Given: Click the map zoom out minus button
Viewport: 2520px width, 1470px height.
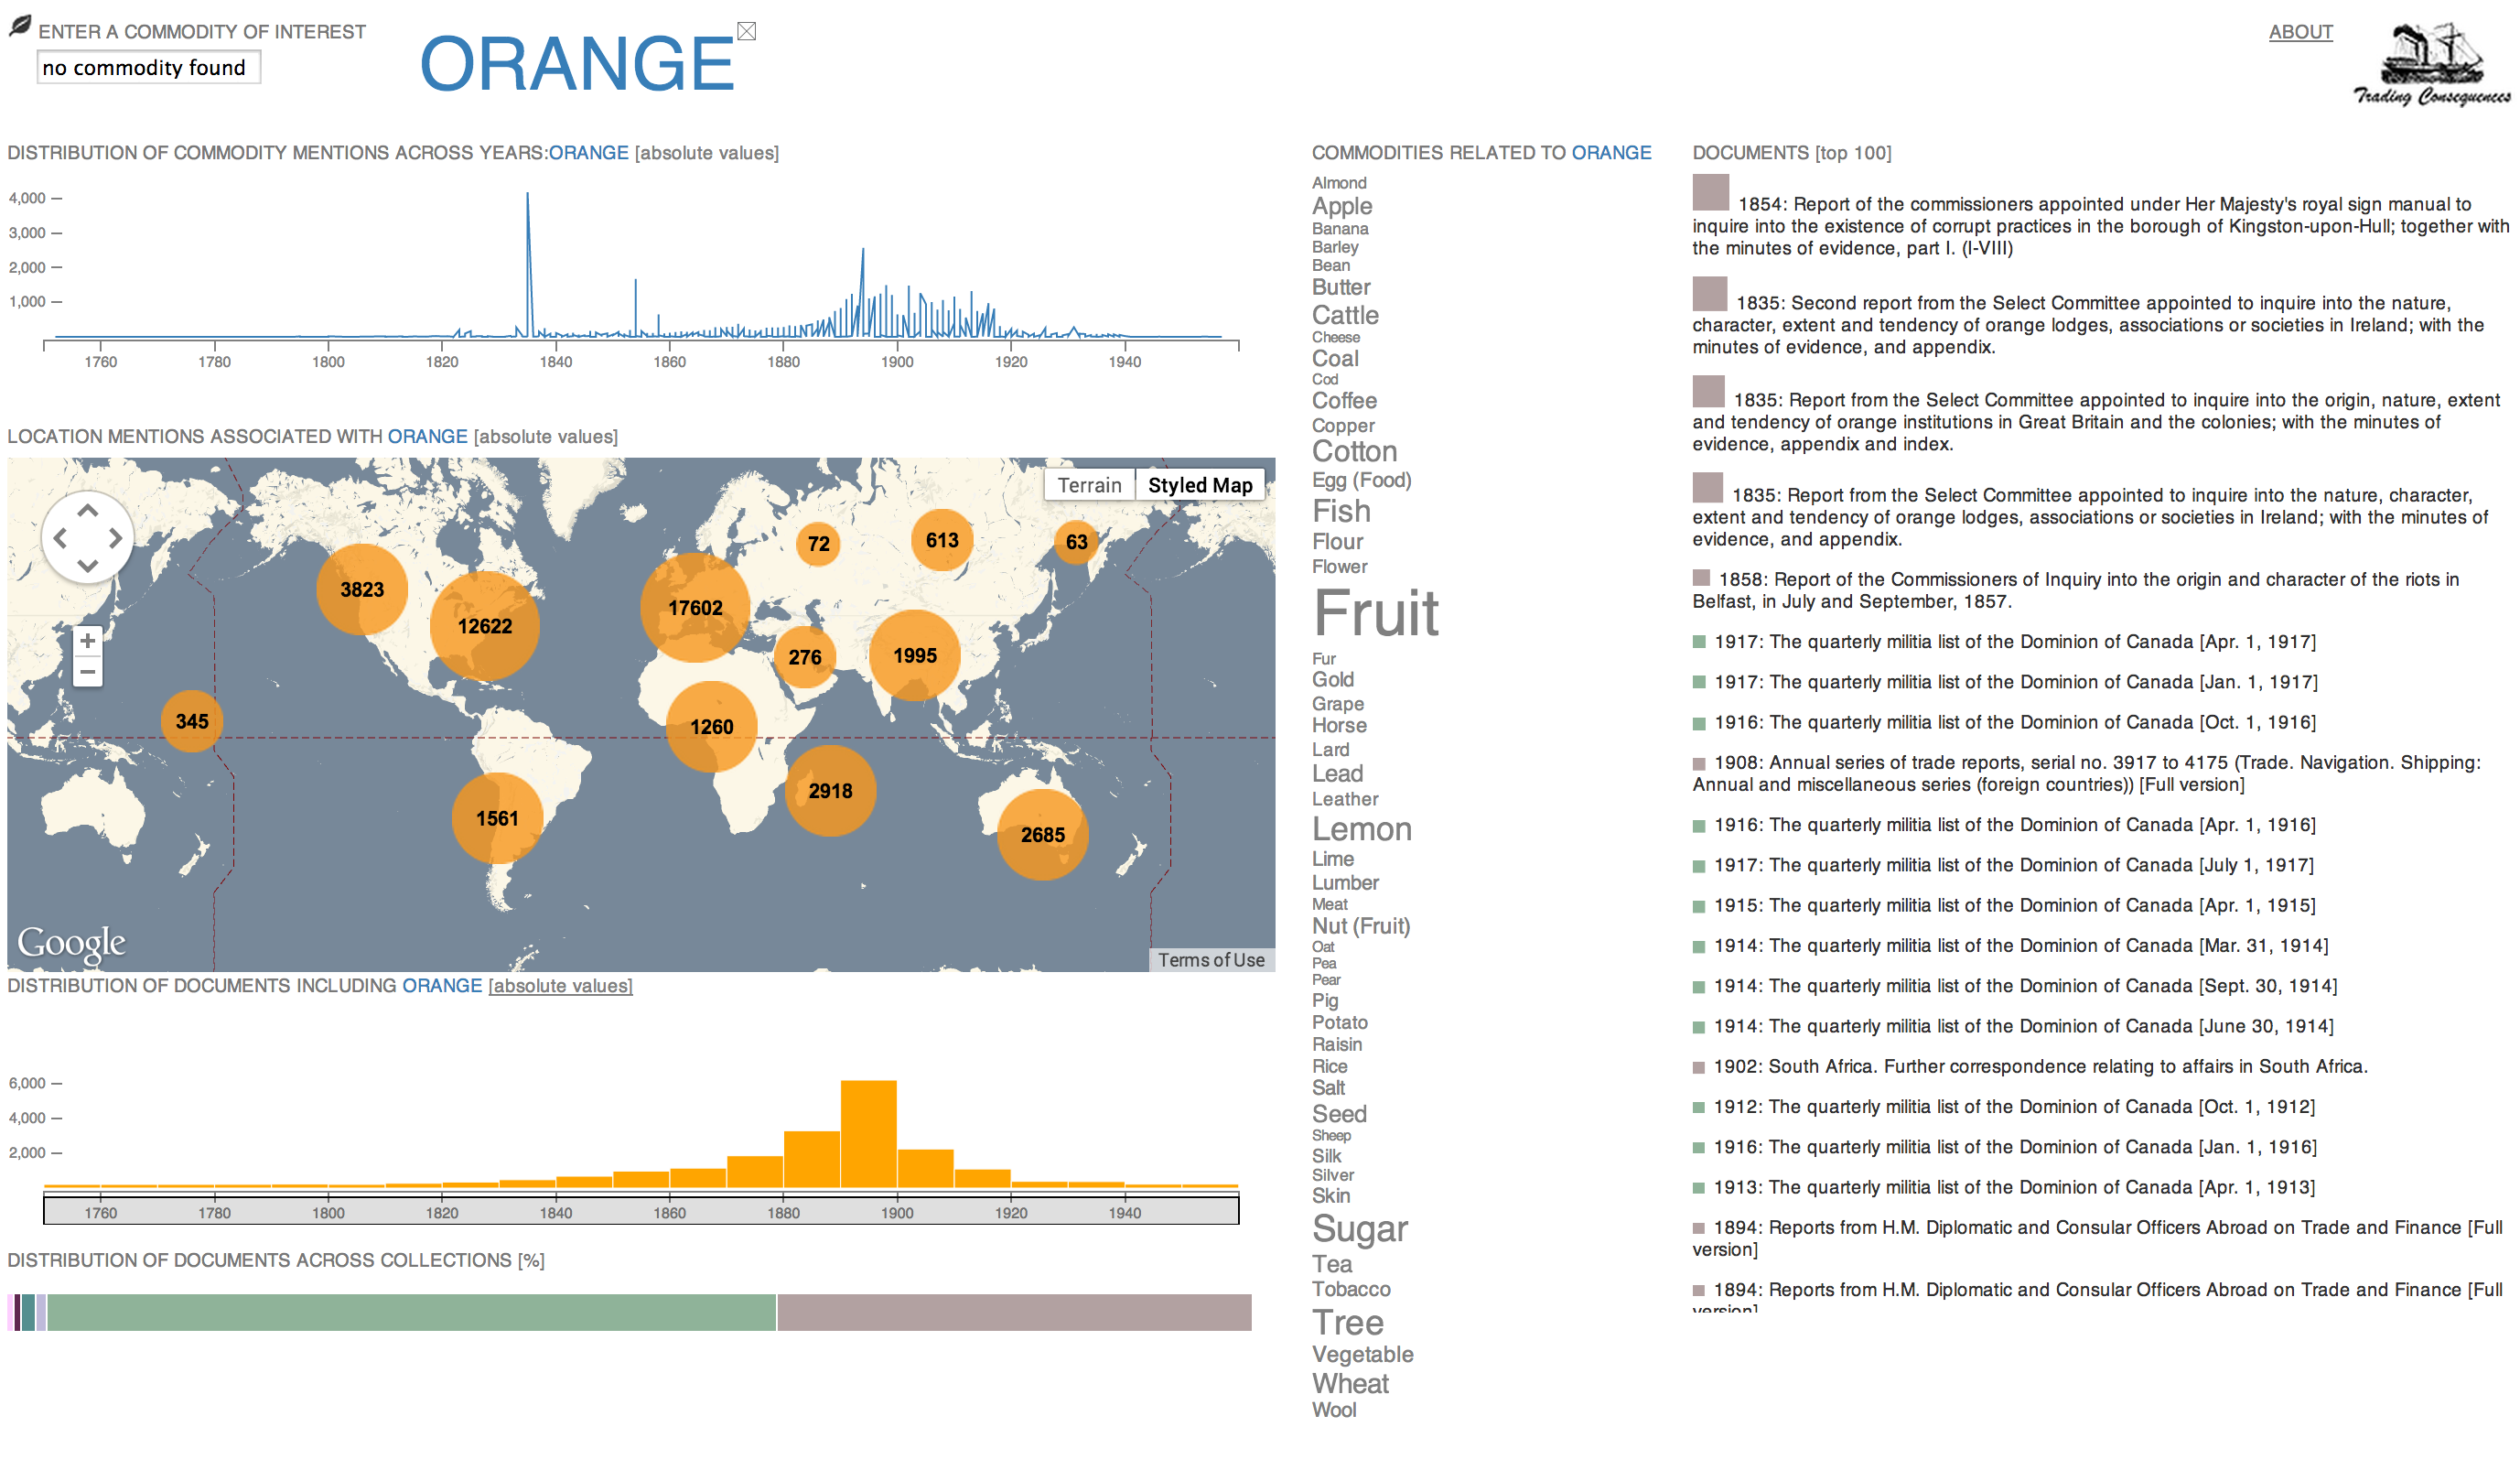Looking at the screenshot, I should (x=87, y=672).
